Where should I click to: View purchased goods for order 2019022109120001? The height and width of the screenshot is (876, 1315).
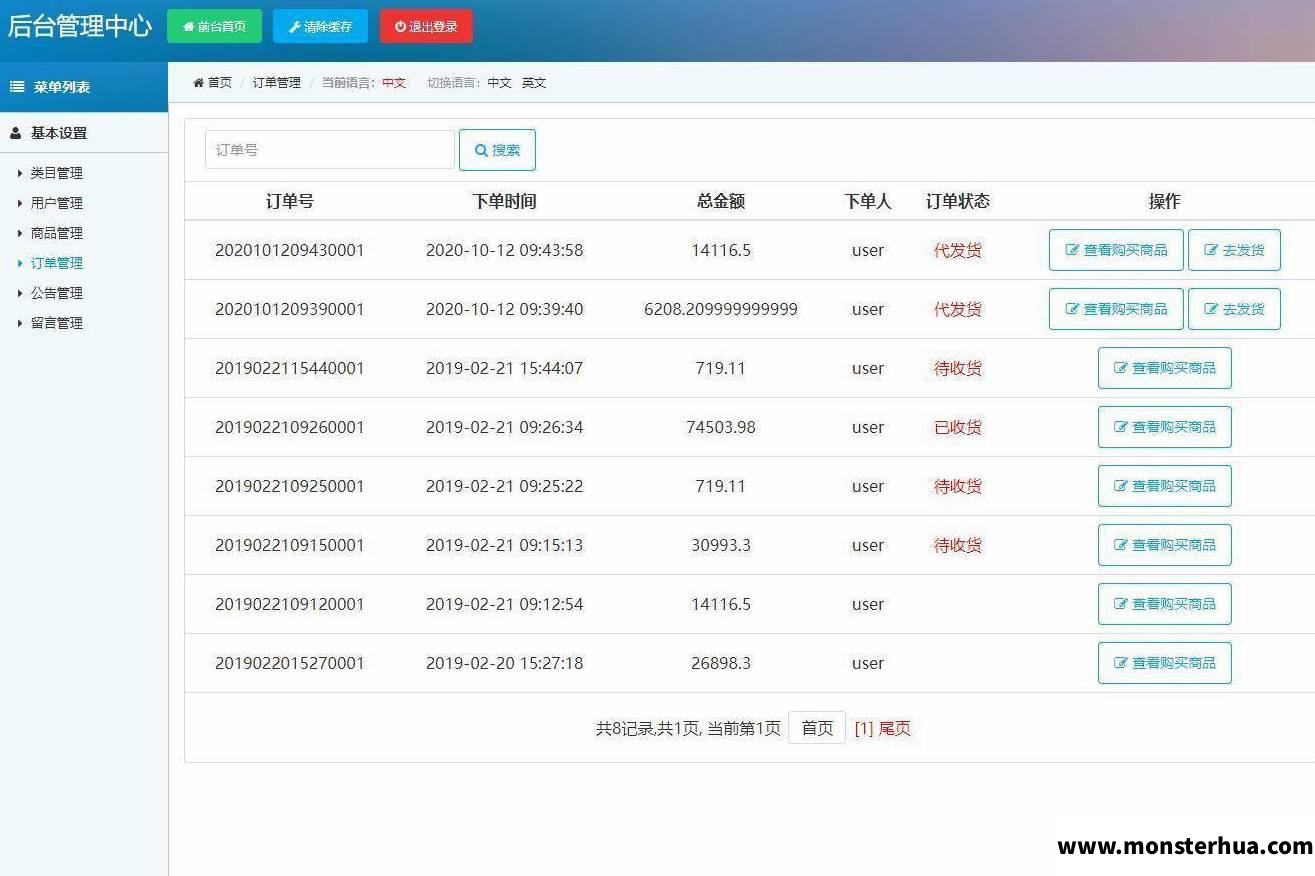(1165, 604)
